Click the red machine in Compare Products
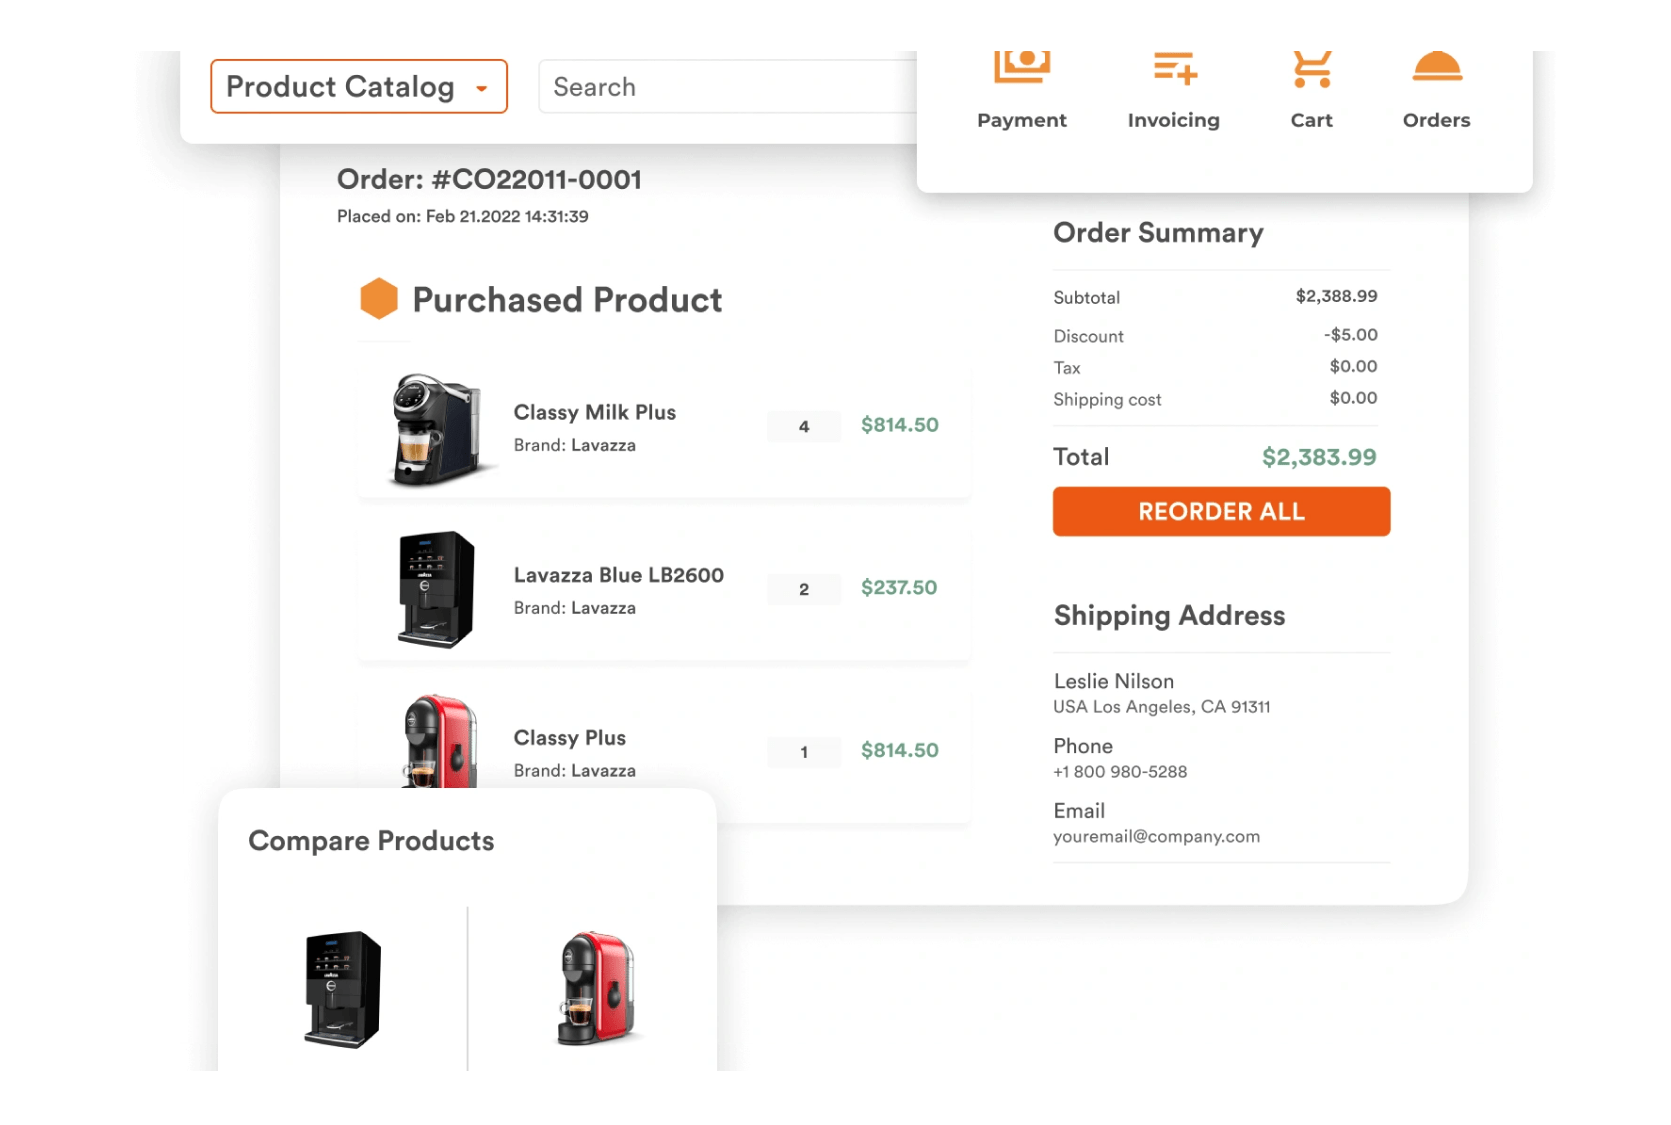The width and height of the screenshot is (1671, 1125). (x=596, y=988)
